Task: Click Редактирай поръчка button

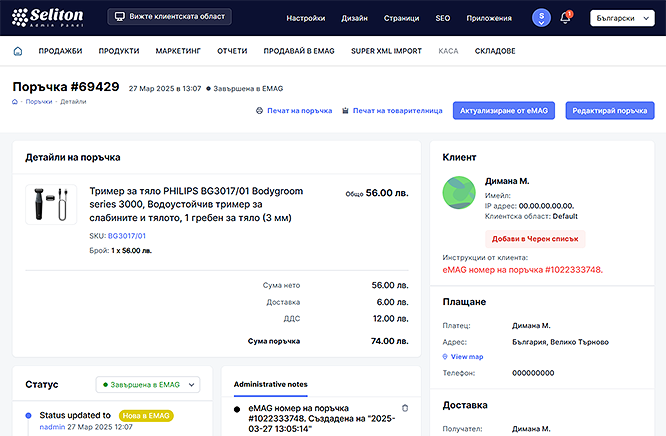Action: 609,110
